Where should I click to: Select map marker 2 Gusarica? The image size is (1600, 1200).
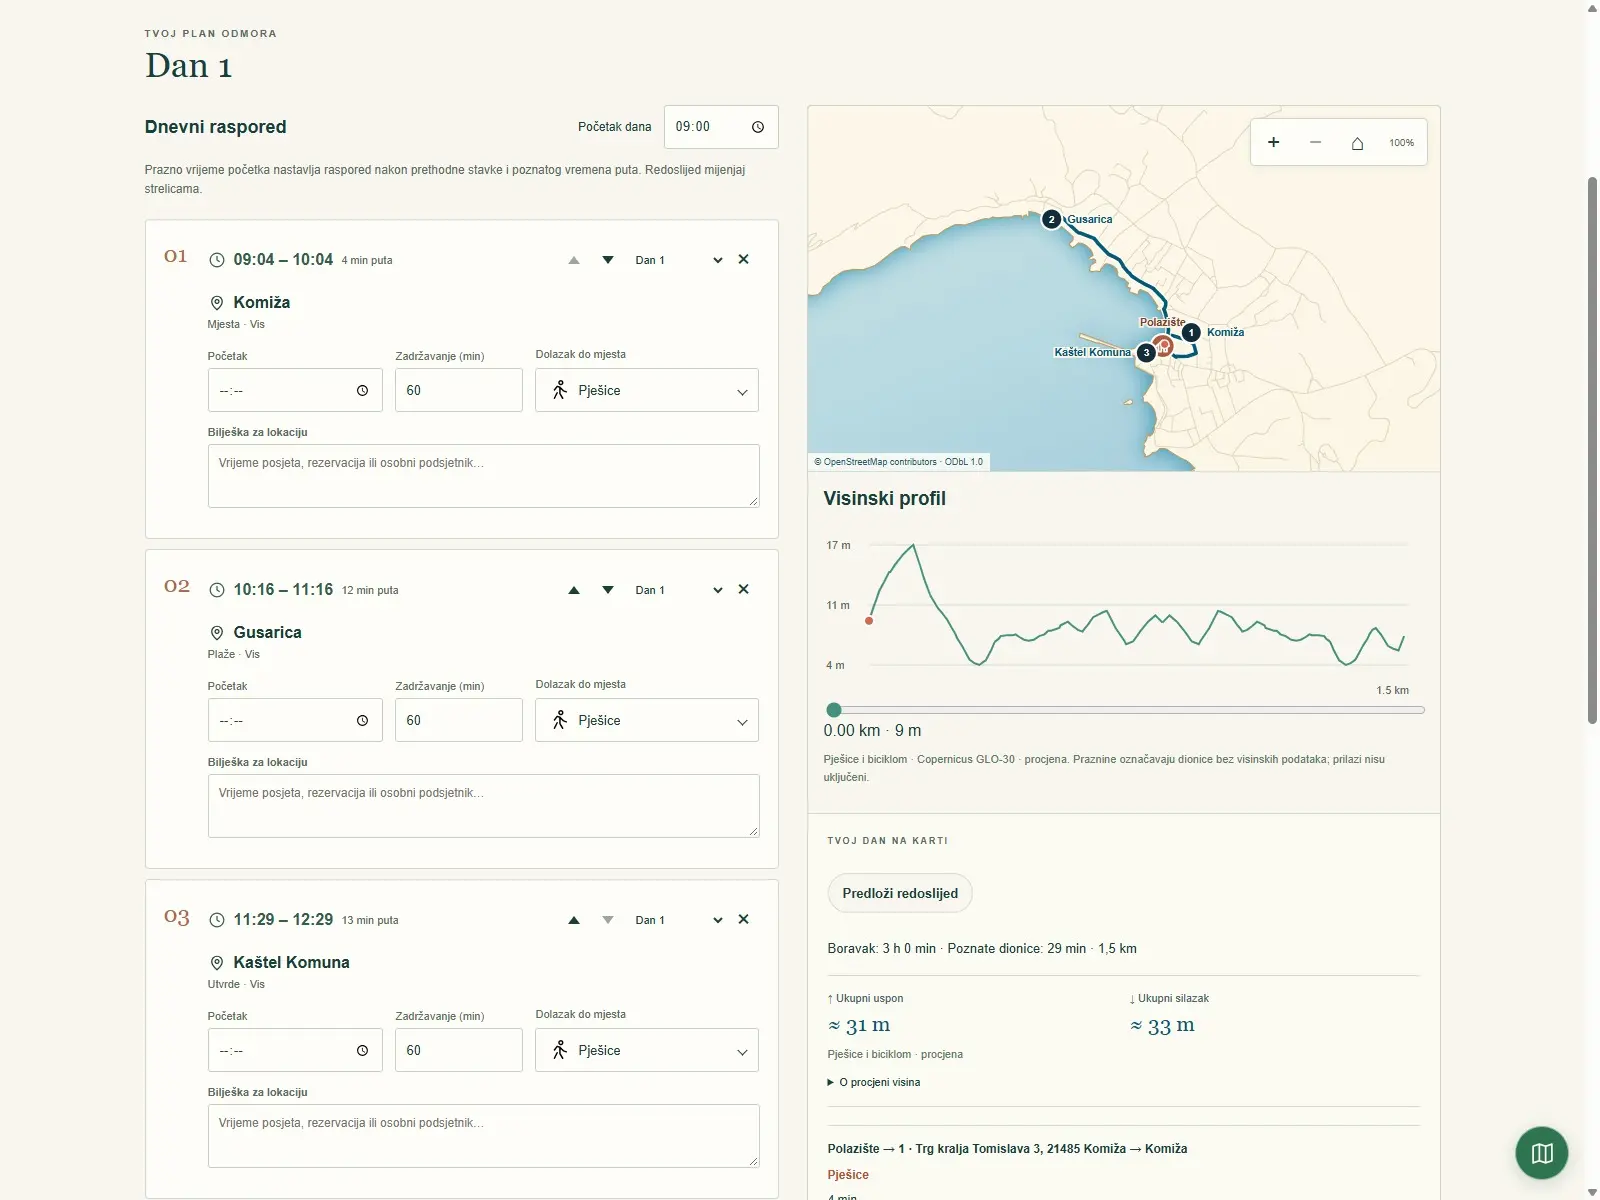click(x=1051, y=219)
